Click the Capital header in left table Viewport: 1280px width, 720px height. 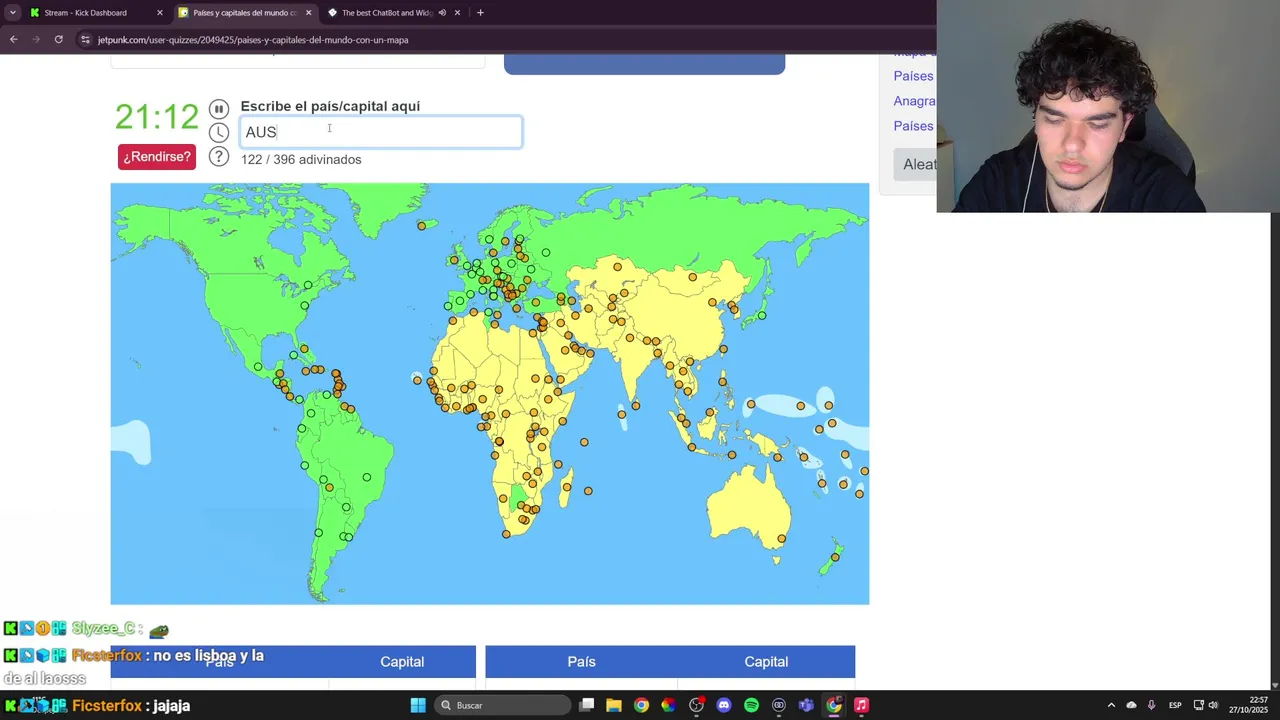[x=402, y=662]
